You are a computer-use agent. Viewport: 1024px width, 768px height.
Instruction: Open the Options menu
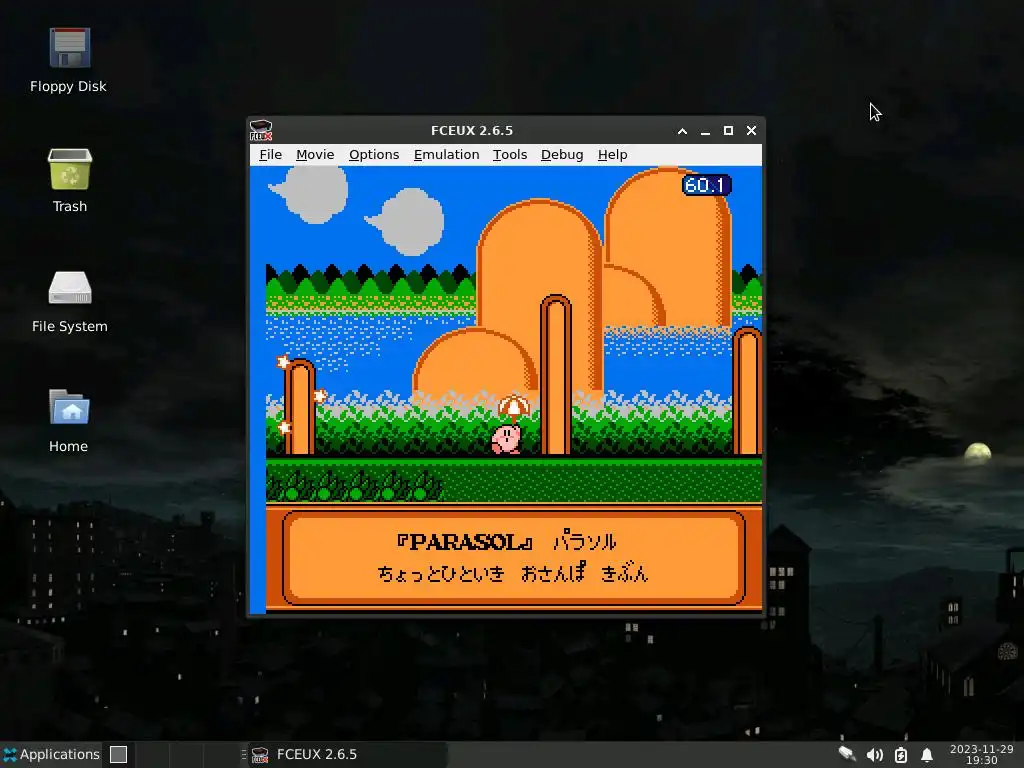pos(374,155)
